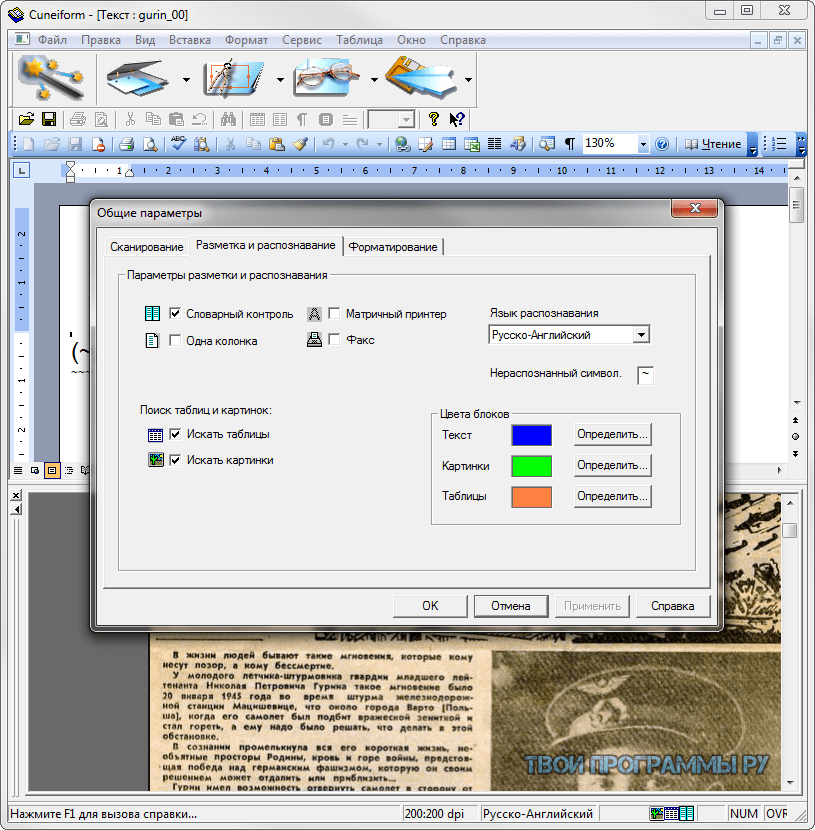
Task: Enable the Матричный принтер checkbox
Action: 334,313
